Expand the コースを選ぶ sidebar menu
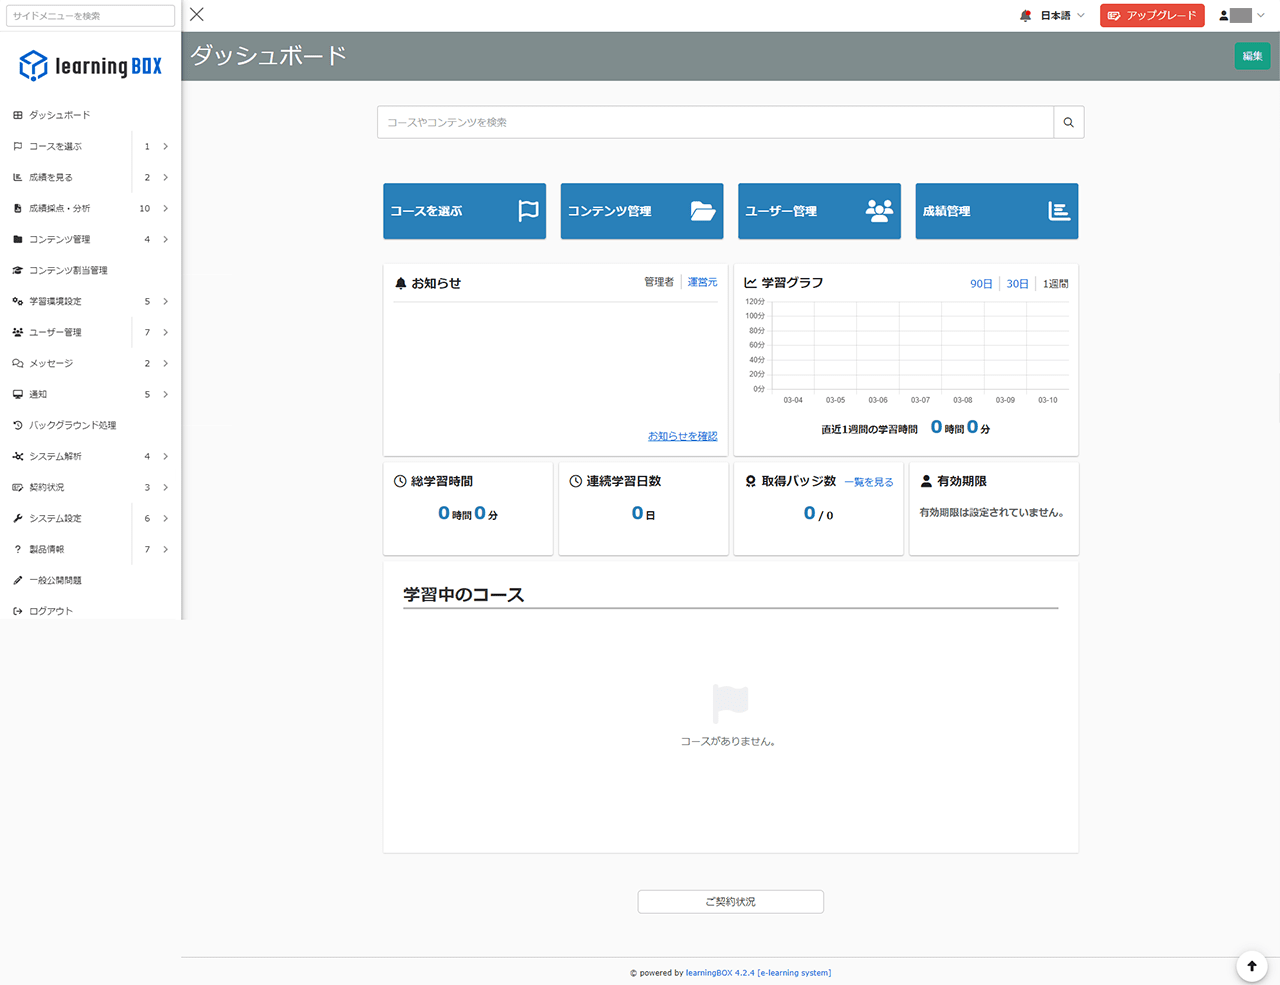1280x985 pixels. coord(58,146)
